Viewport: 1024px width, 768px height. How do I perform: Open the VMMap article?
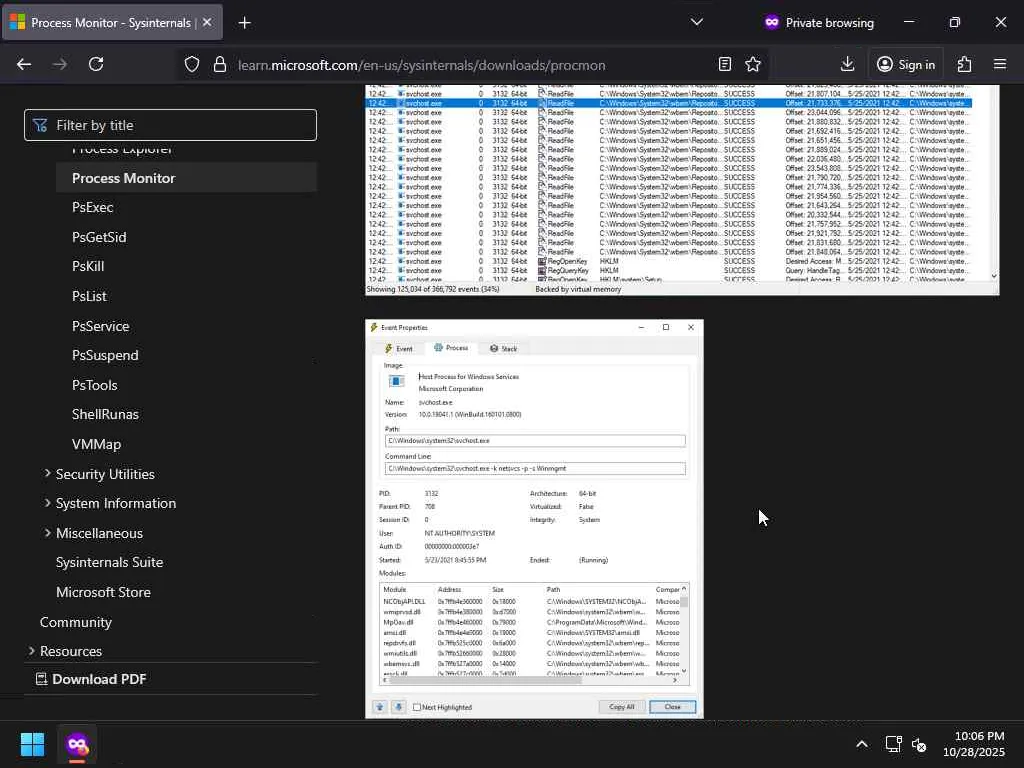(97, 444)
